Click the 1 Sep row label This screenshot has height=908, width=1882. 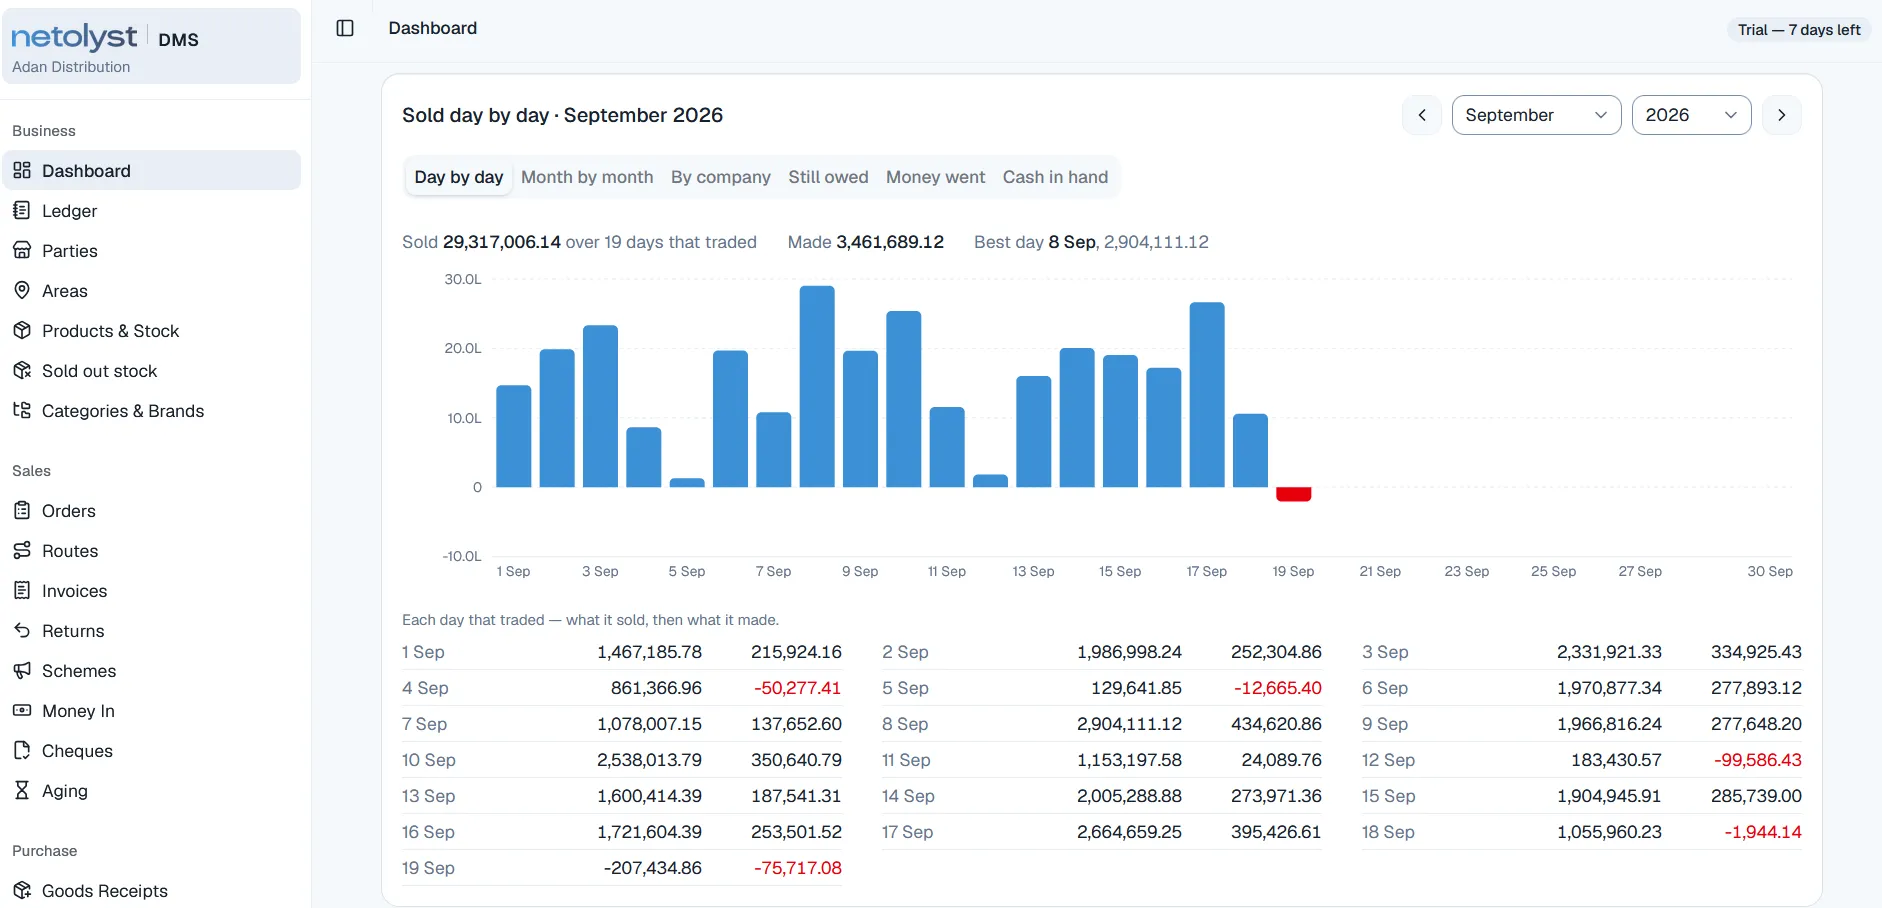tap(423, 652)
